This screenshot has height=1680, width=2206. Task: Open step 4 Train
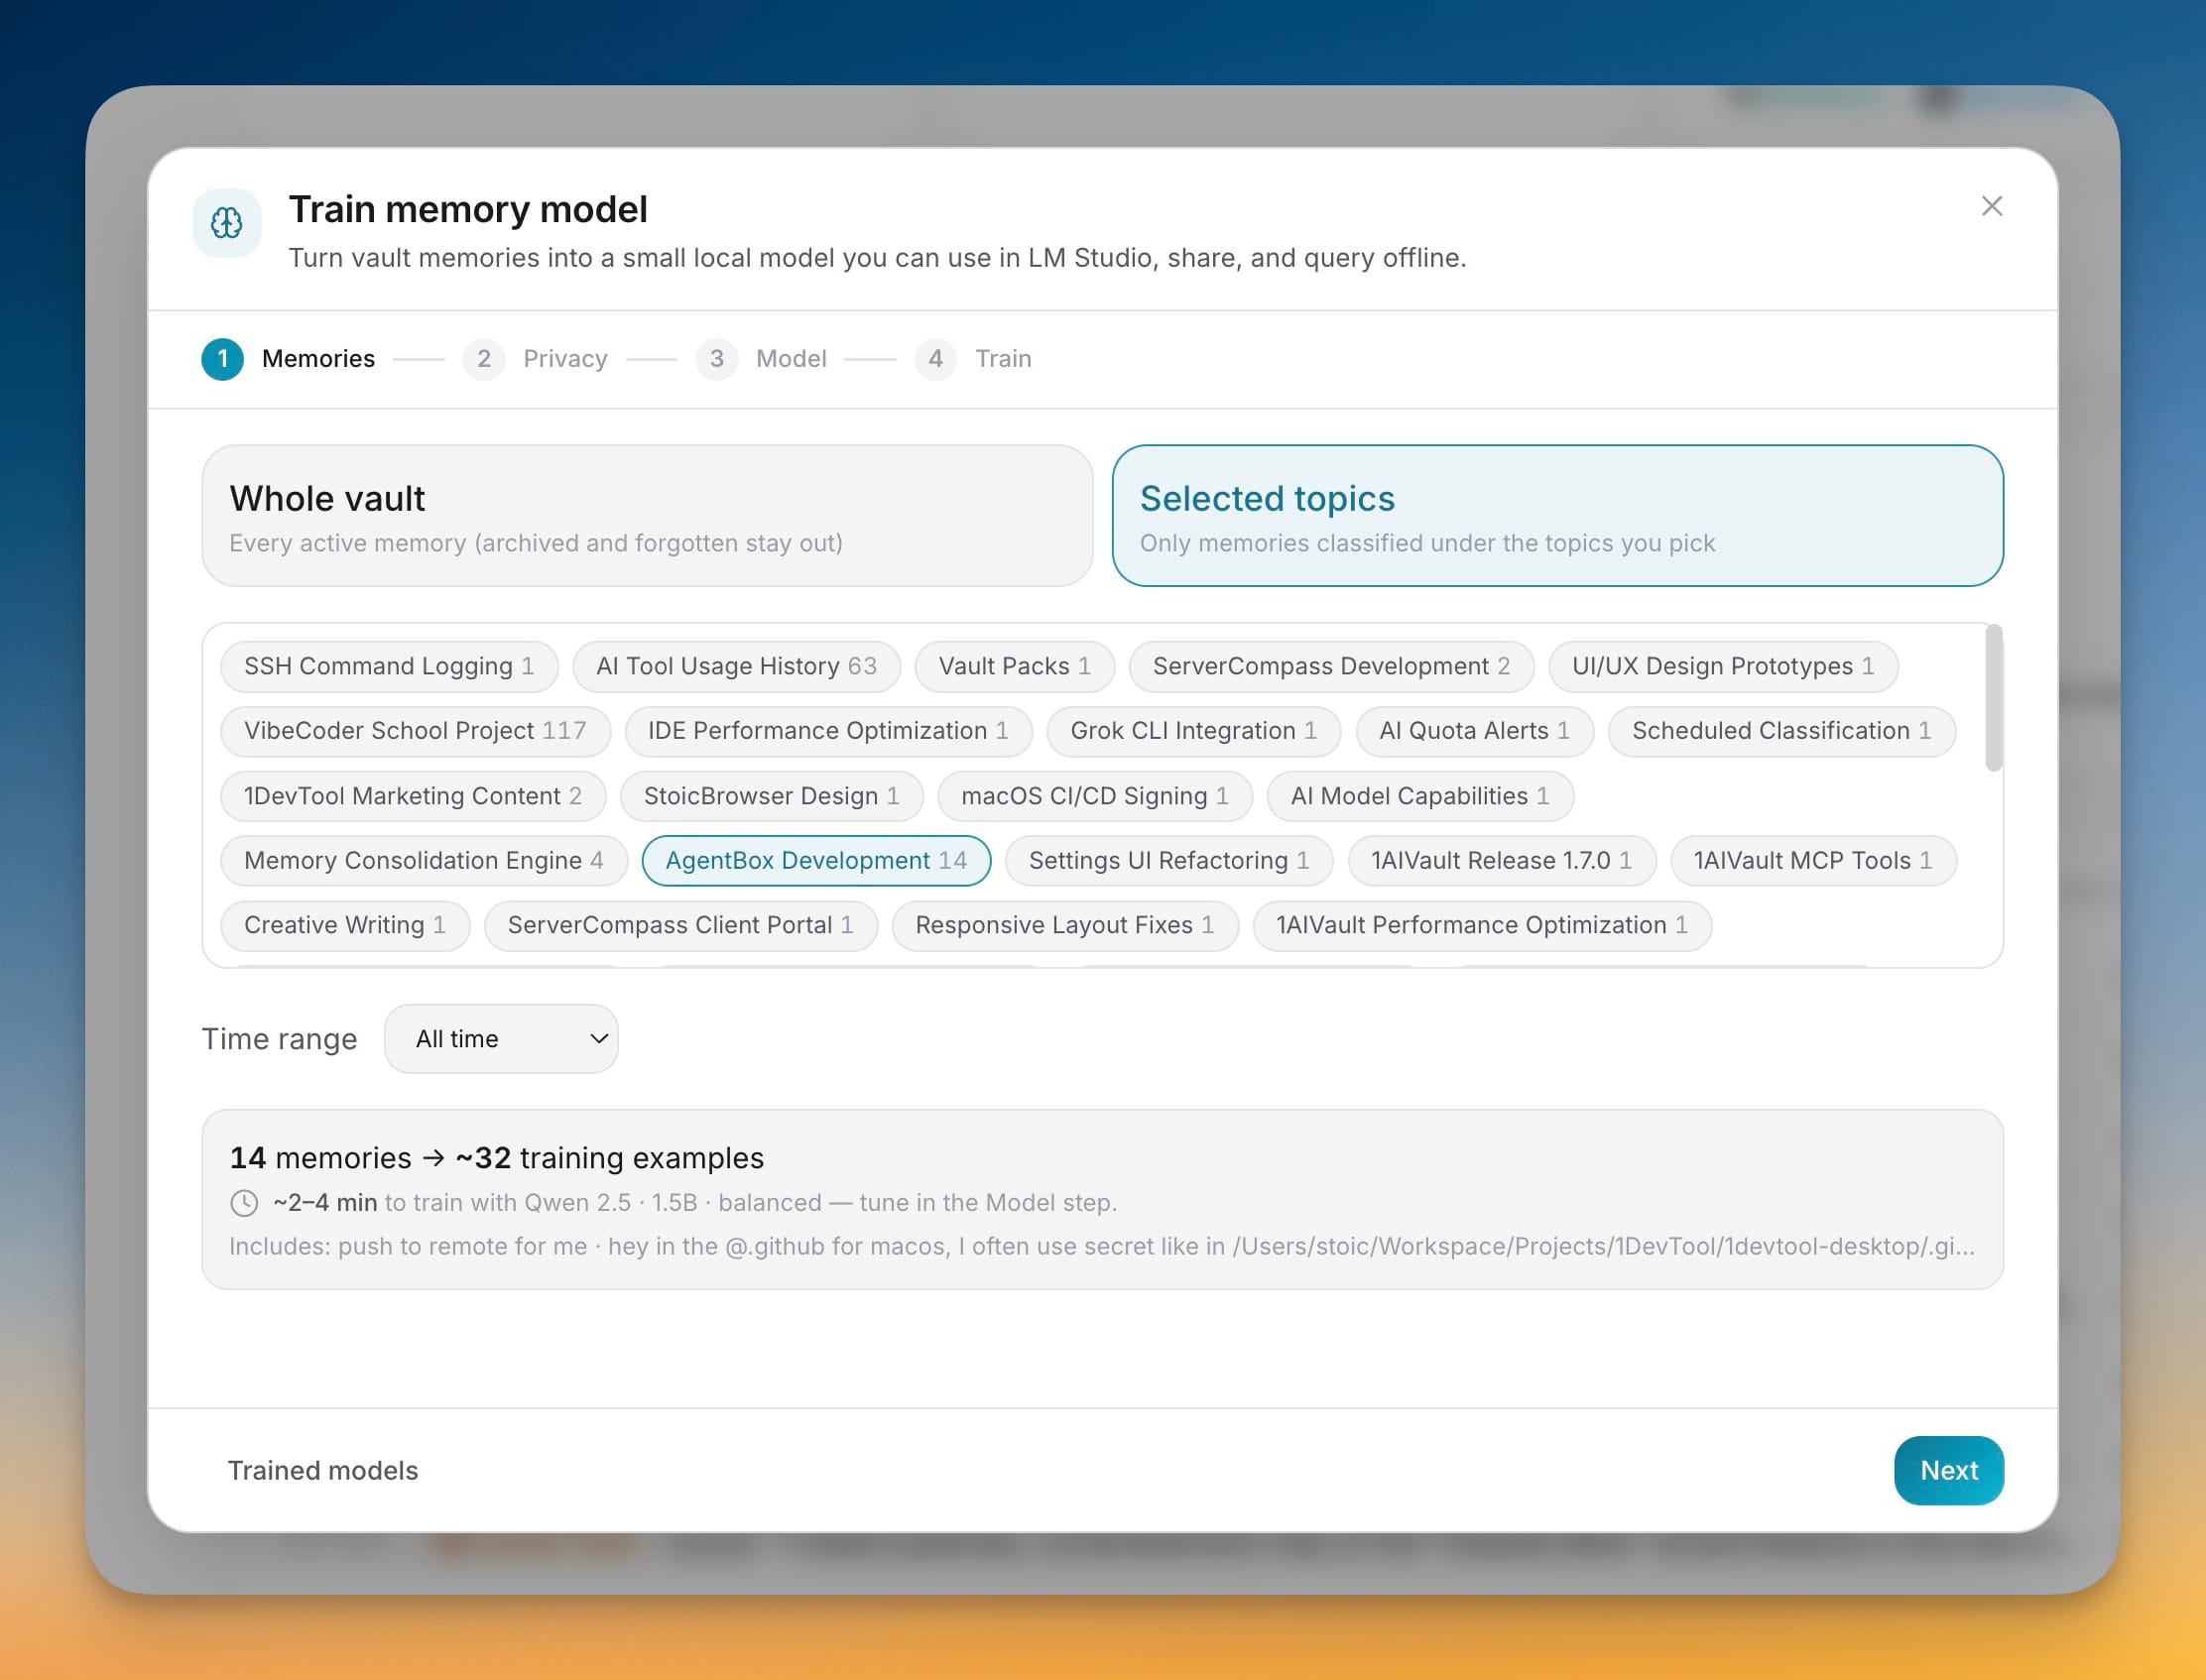tap(973, 359)
